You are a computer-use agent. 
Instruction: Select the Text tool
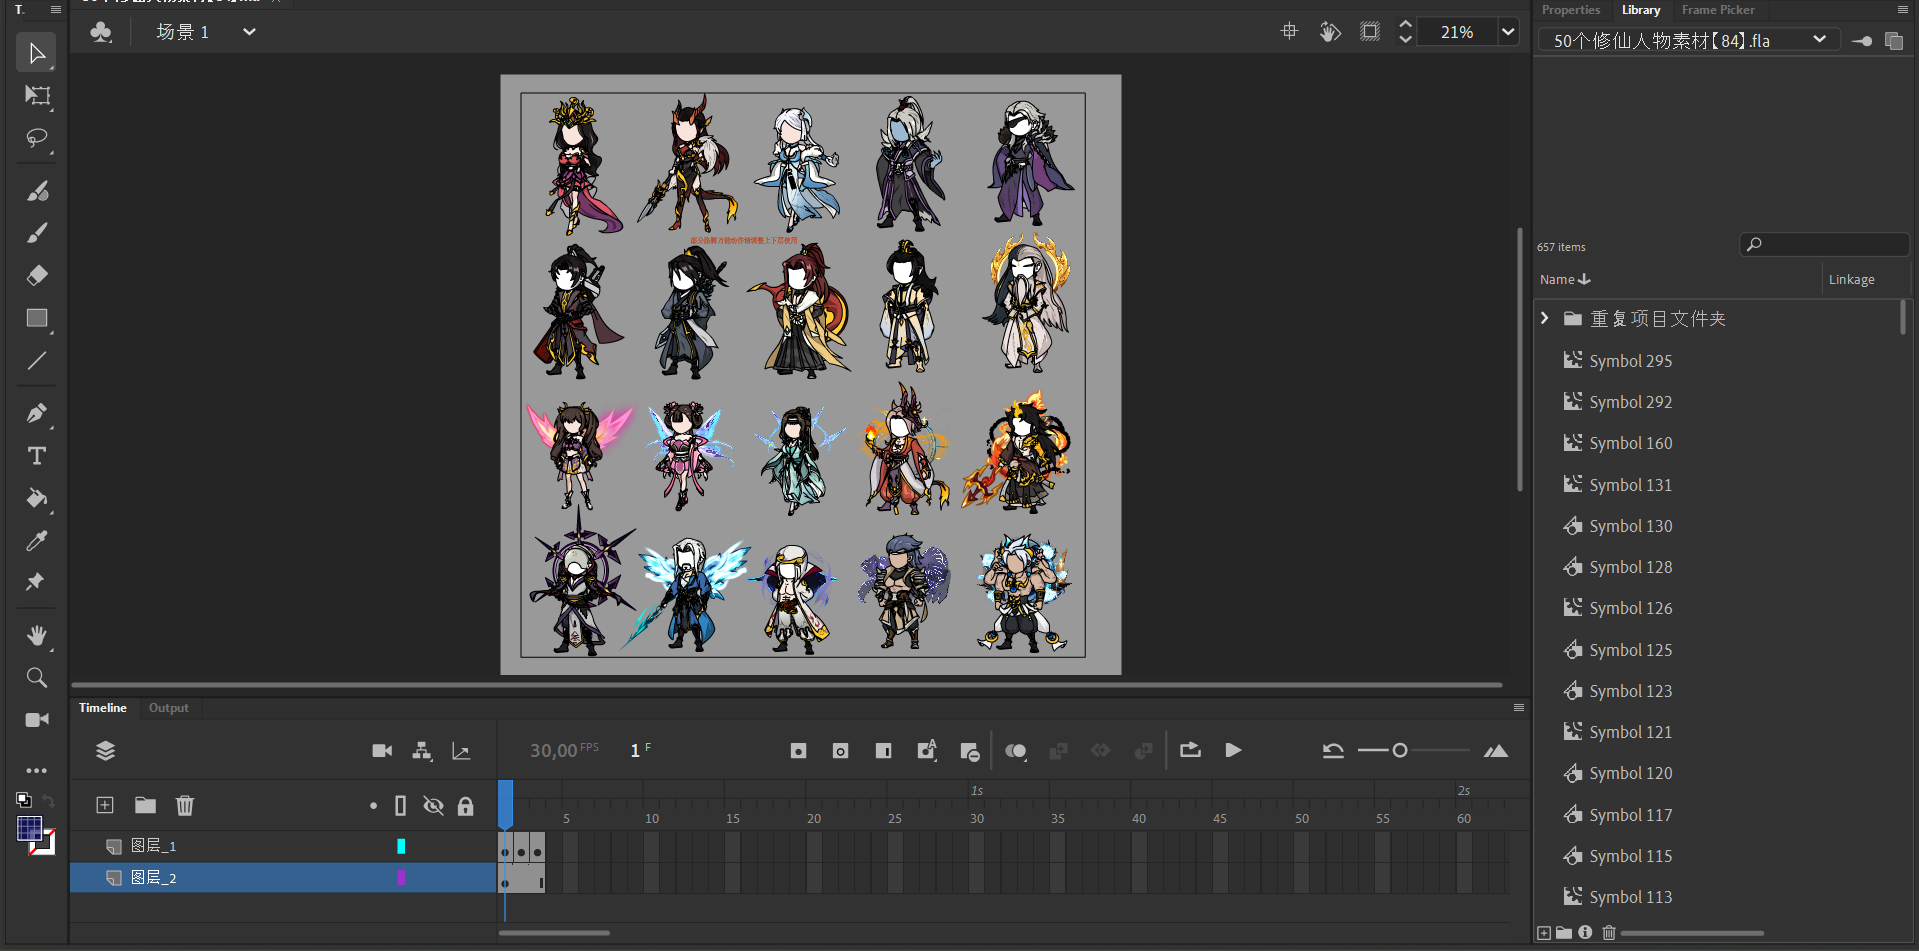pyautogui.click(x=37, y=456)
